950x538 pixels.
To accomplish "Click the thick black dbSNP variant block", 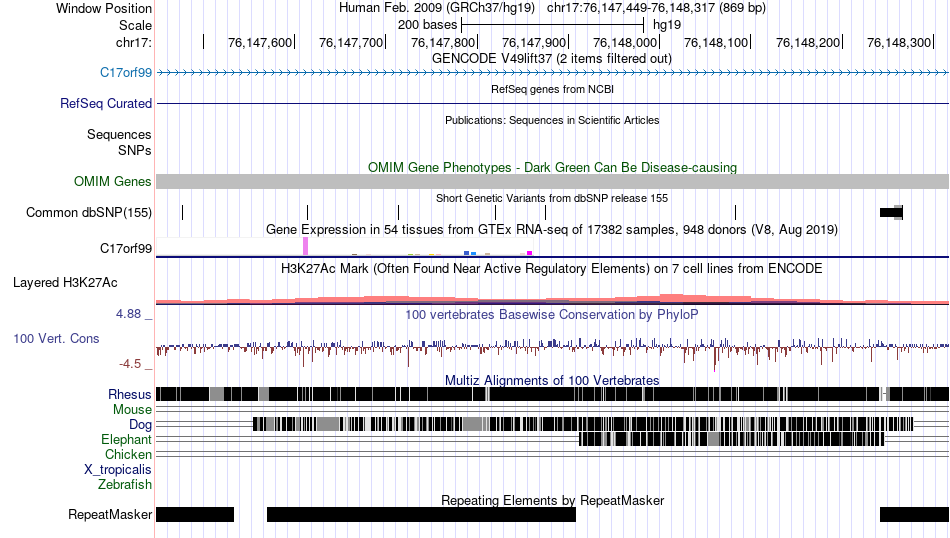I will click(891, 213).
